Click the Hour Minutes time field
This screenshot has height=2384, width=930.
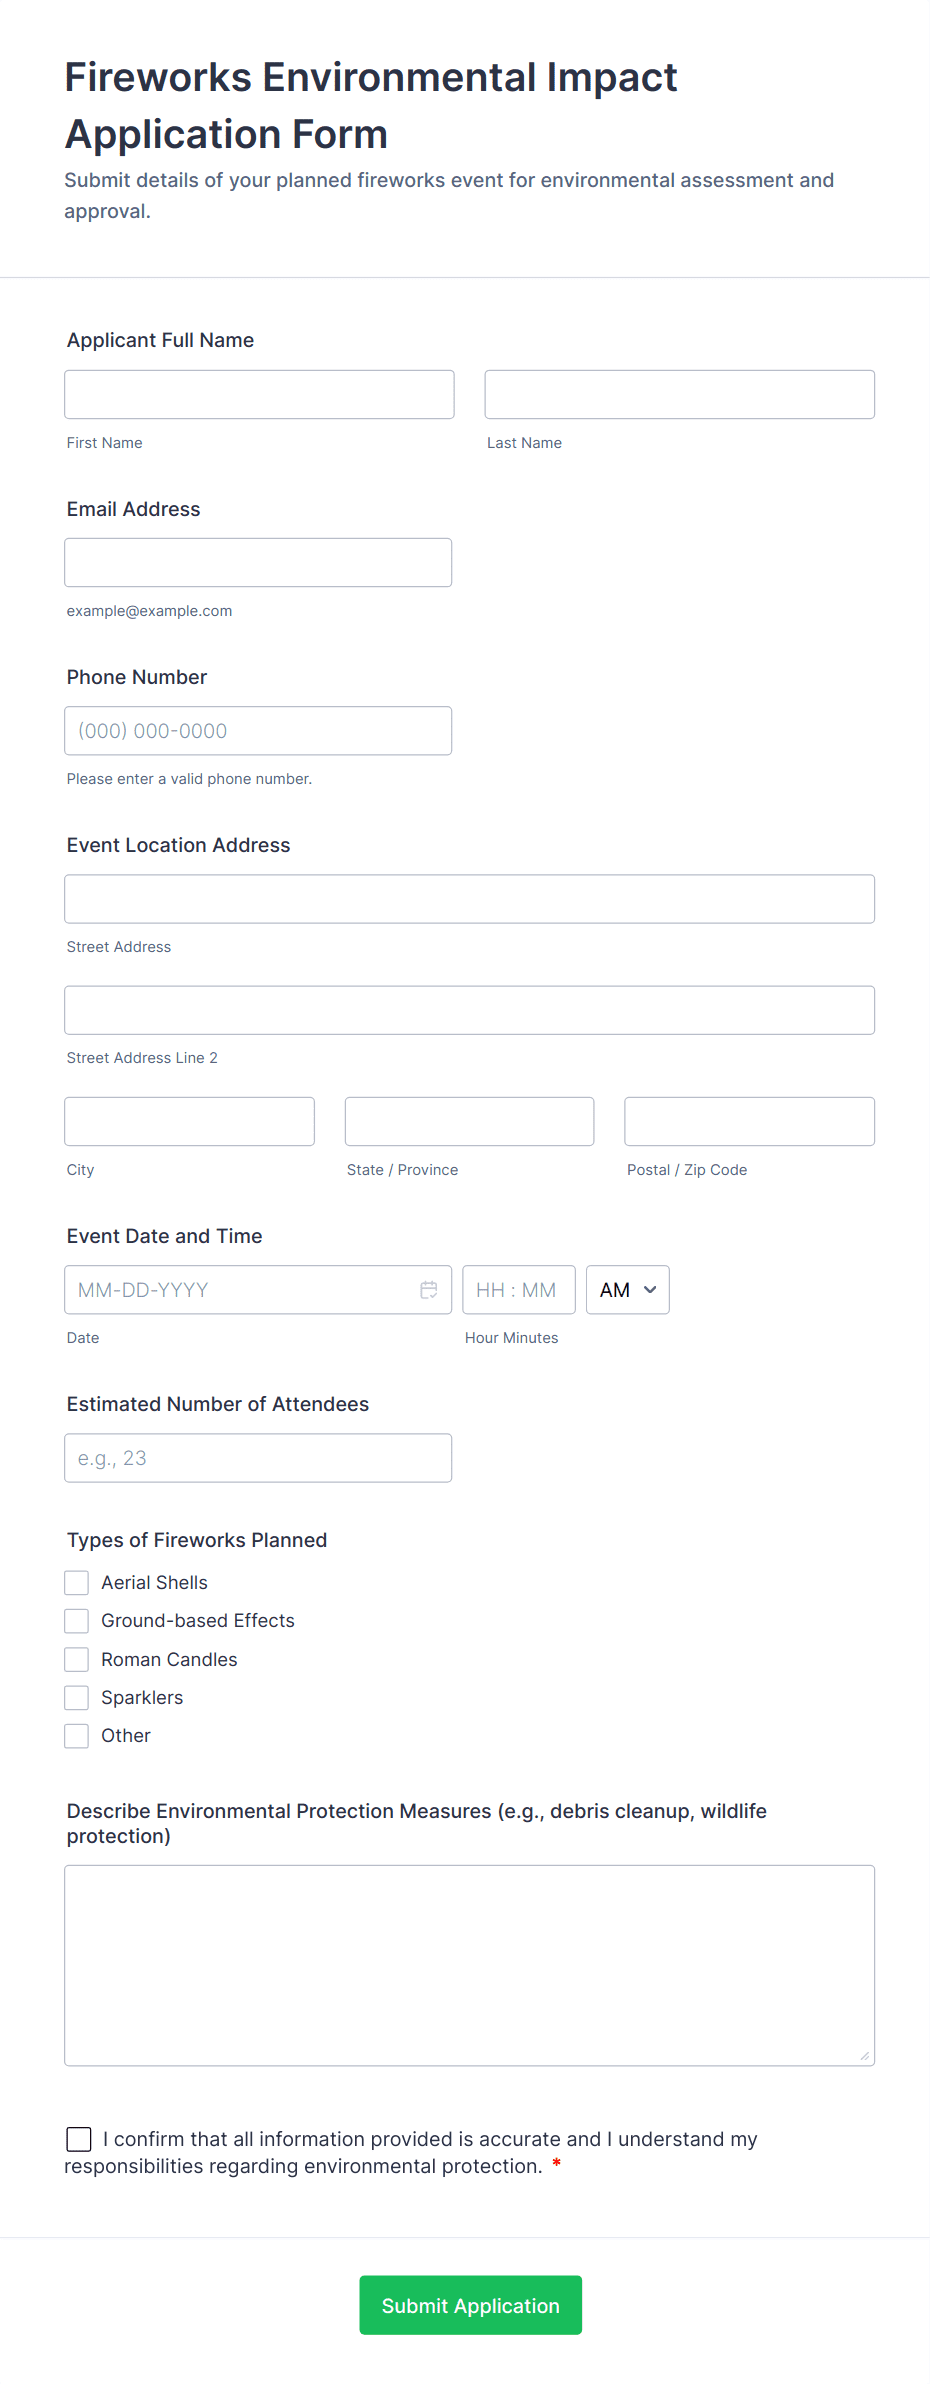518,1290
